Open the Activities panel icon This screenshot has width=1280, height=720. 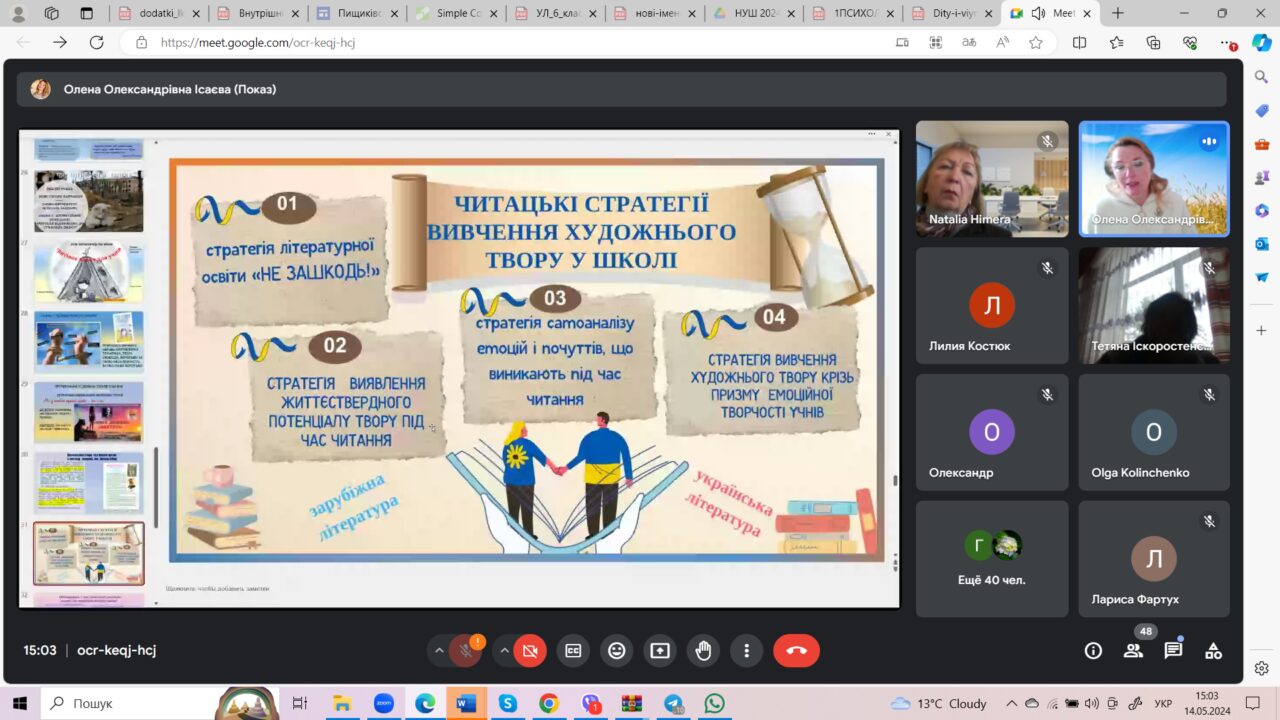(x=1213, y=650)
